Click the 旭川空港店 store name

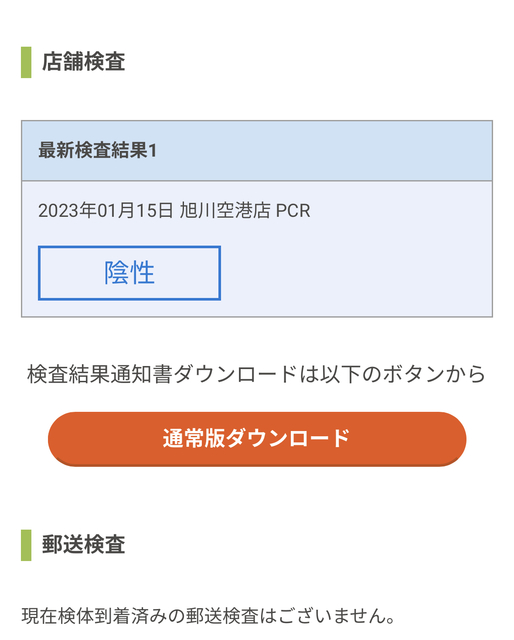pos(225,211)
